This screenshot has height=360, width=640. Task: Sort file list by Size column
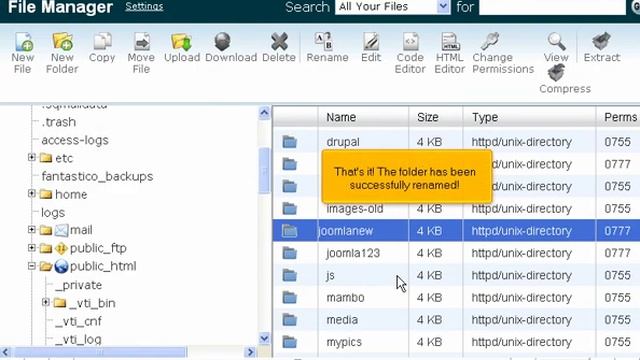coord(428,118)
